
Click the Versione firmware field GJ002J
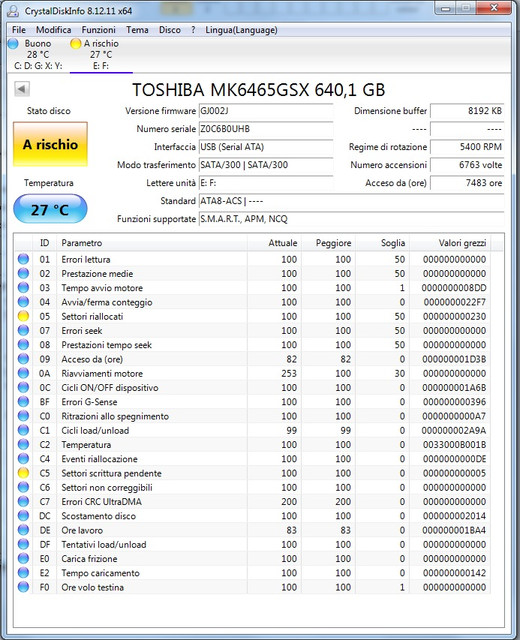pos(266,111)
